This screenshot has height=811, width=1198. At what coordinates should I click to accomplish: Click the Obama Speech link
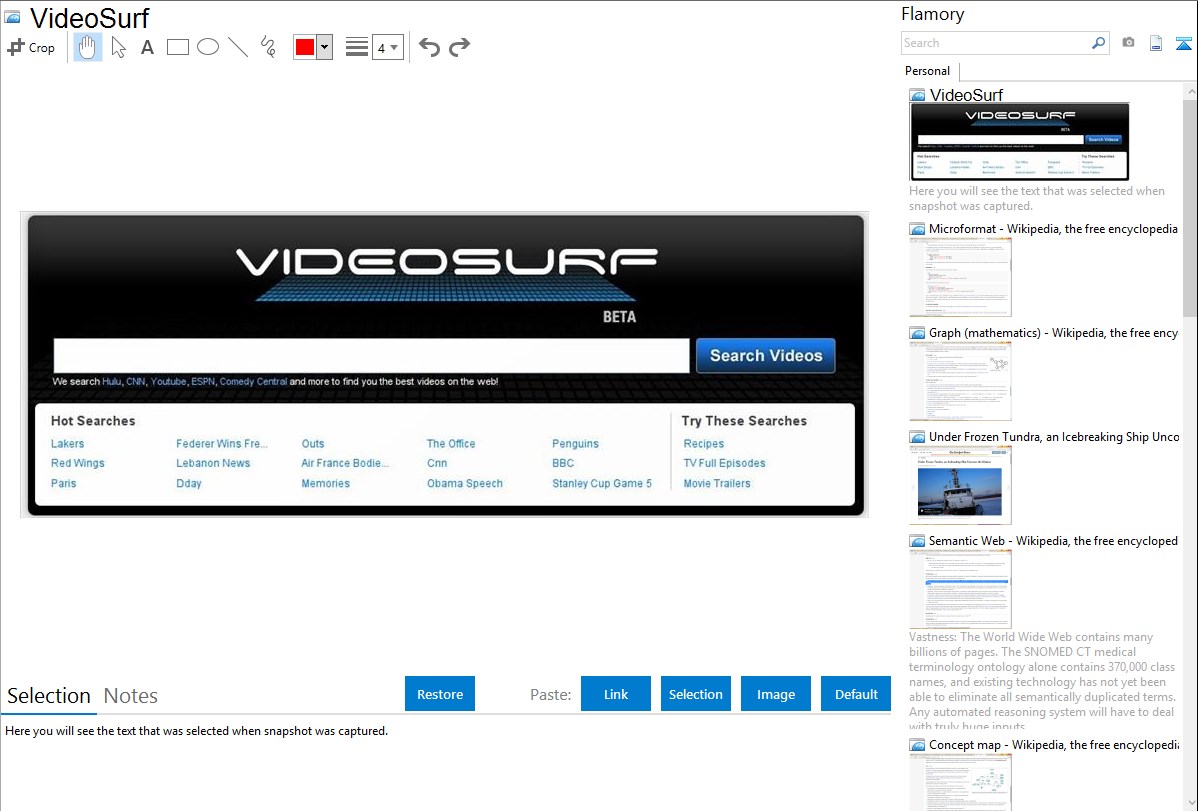[x=465, y=483]
